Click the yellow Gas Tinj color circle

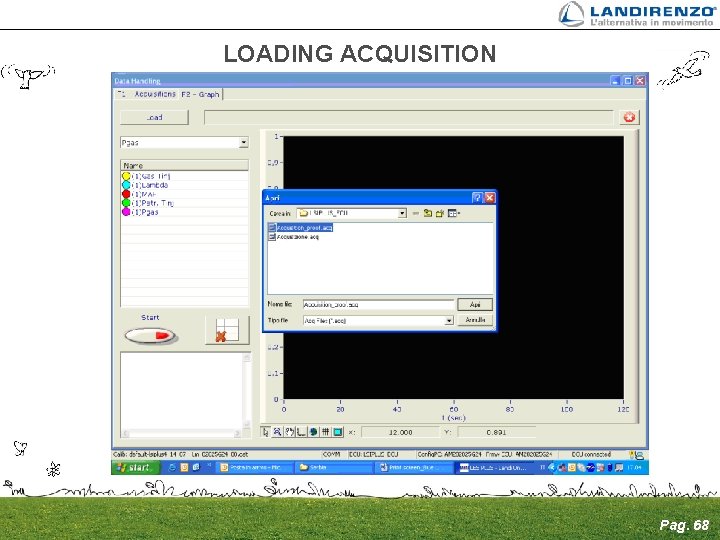tap(126, 176)
